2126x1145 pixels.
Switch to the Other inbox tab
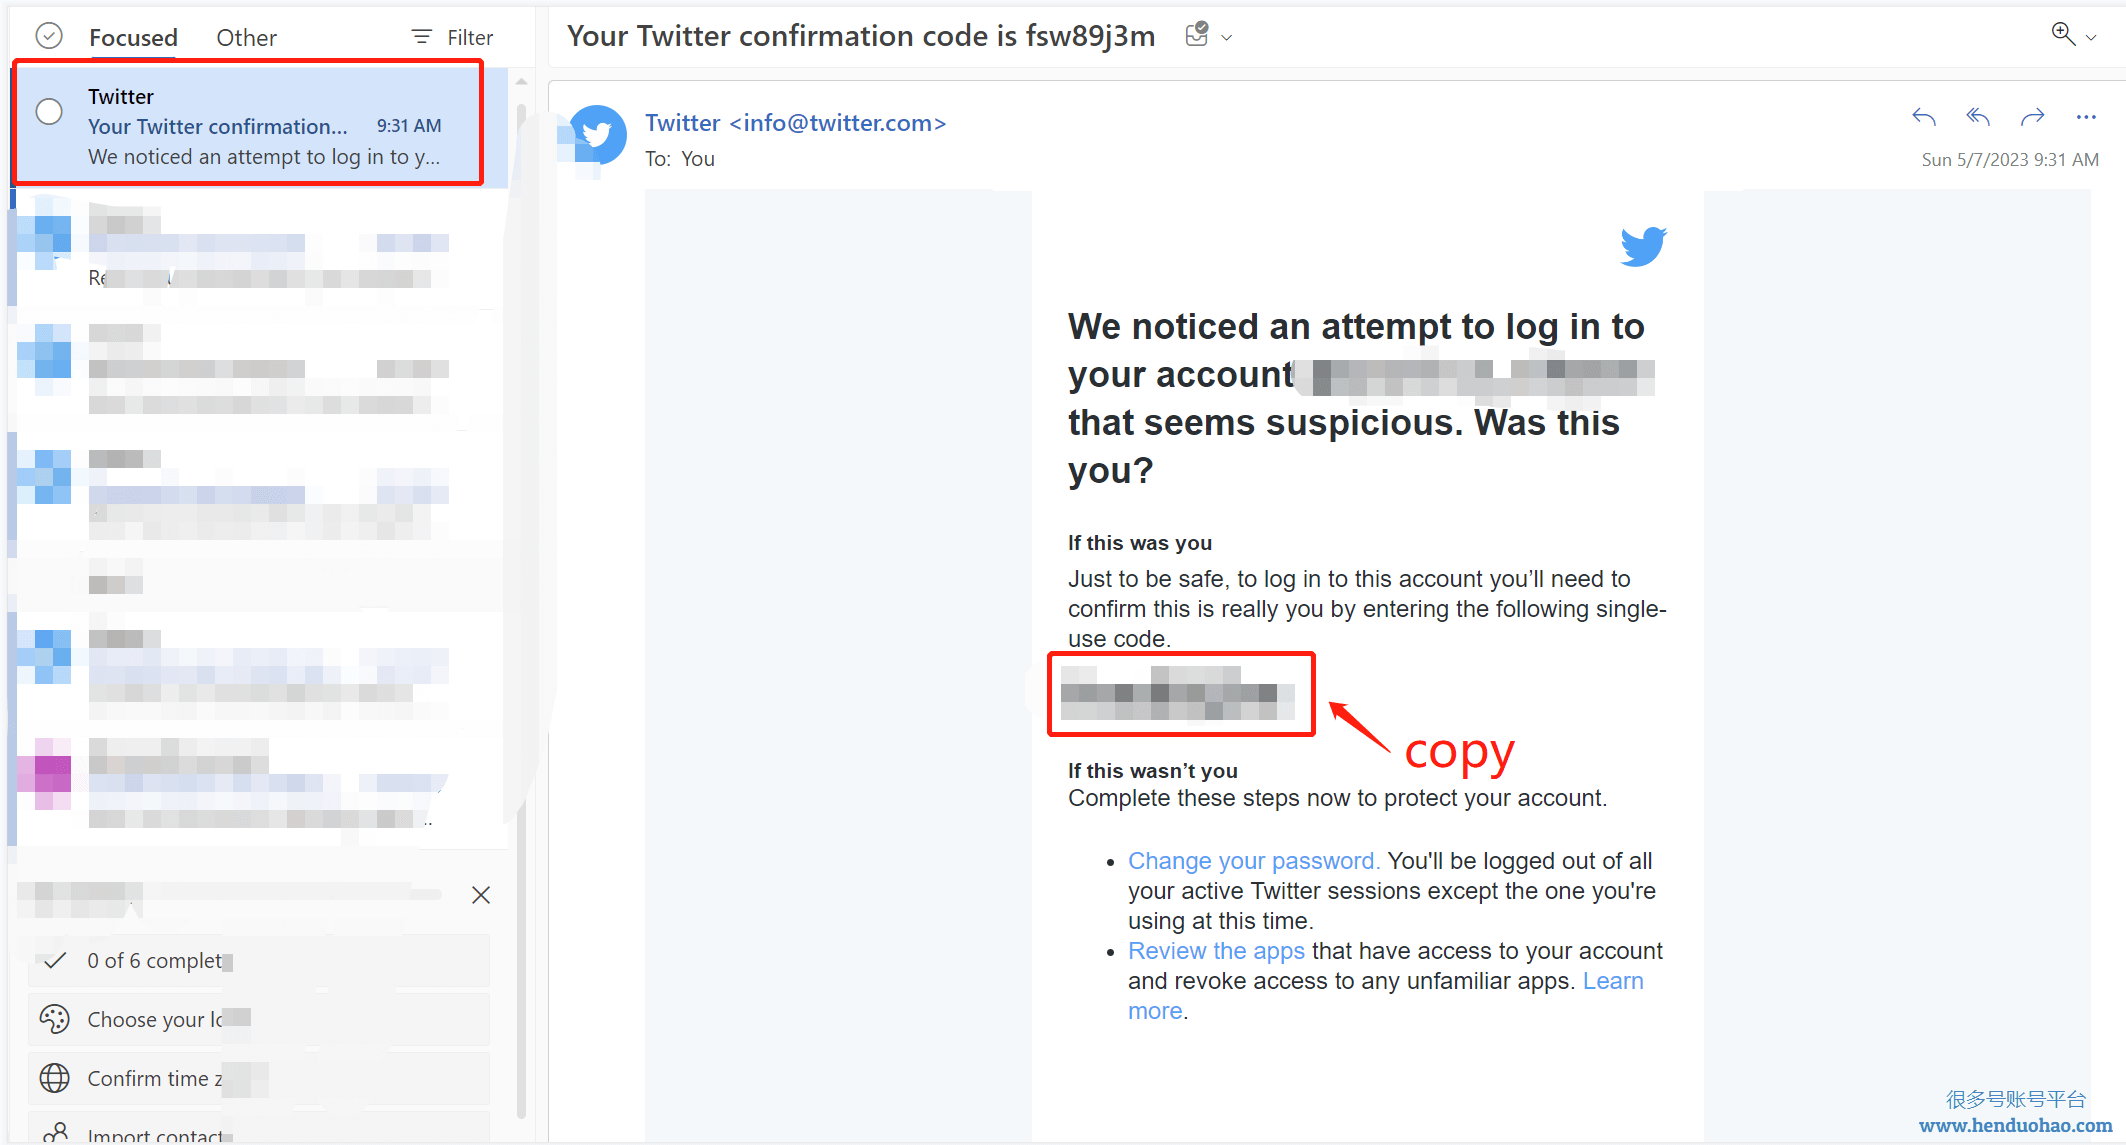click(x=246, y=38)
